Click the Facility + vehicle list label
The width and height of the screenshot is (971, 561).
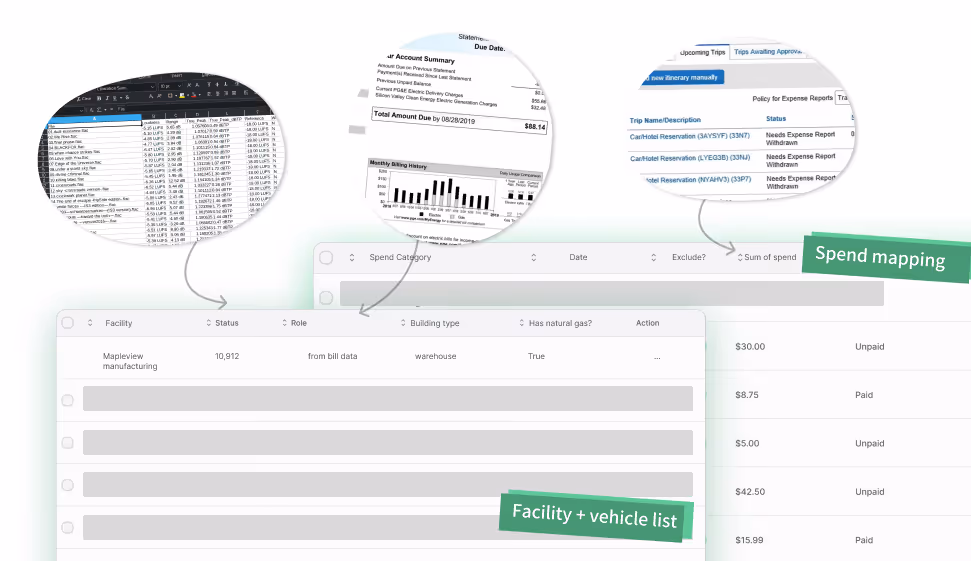click(596, 516)
